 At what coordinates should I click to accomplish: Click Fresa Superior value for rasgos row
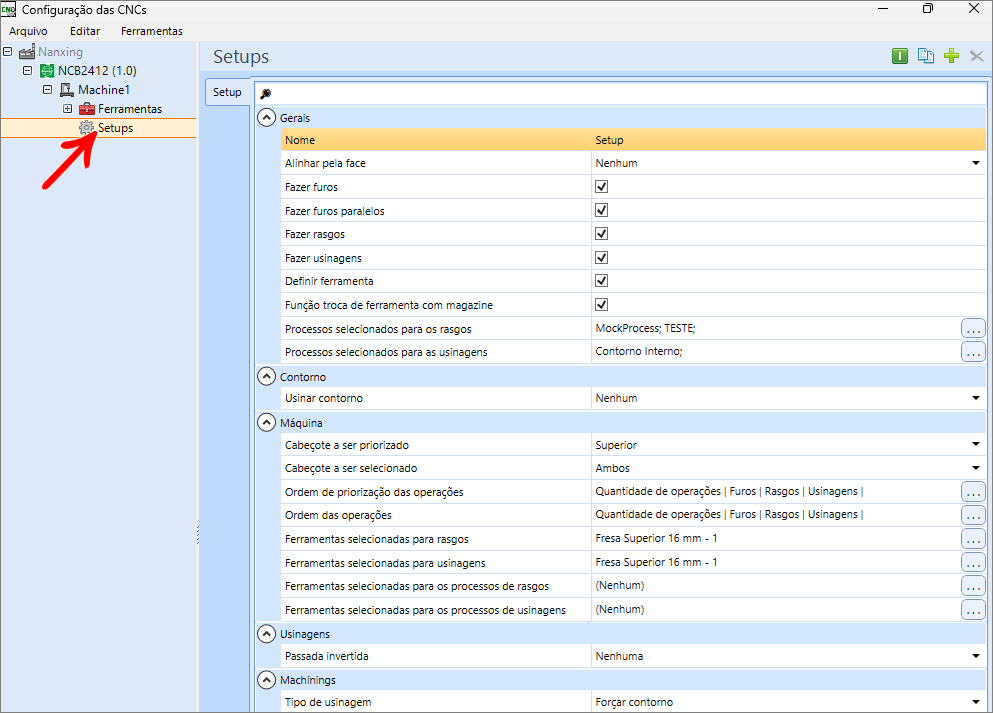(x=776, y=538)
